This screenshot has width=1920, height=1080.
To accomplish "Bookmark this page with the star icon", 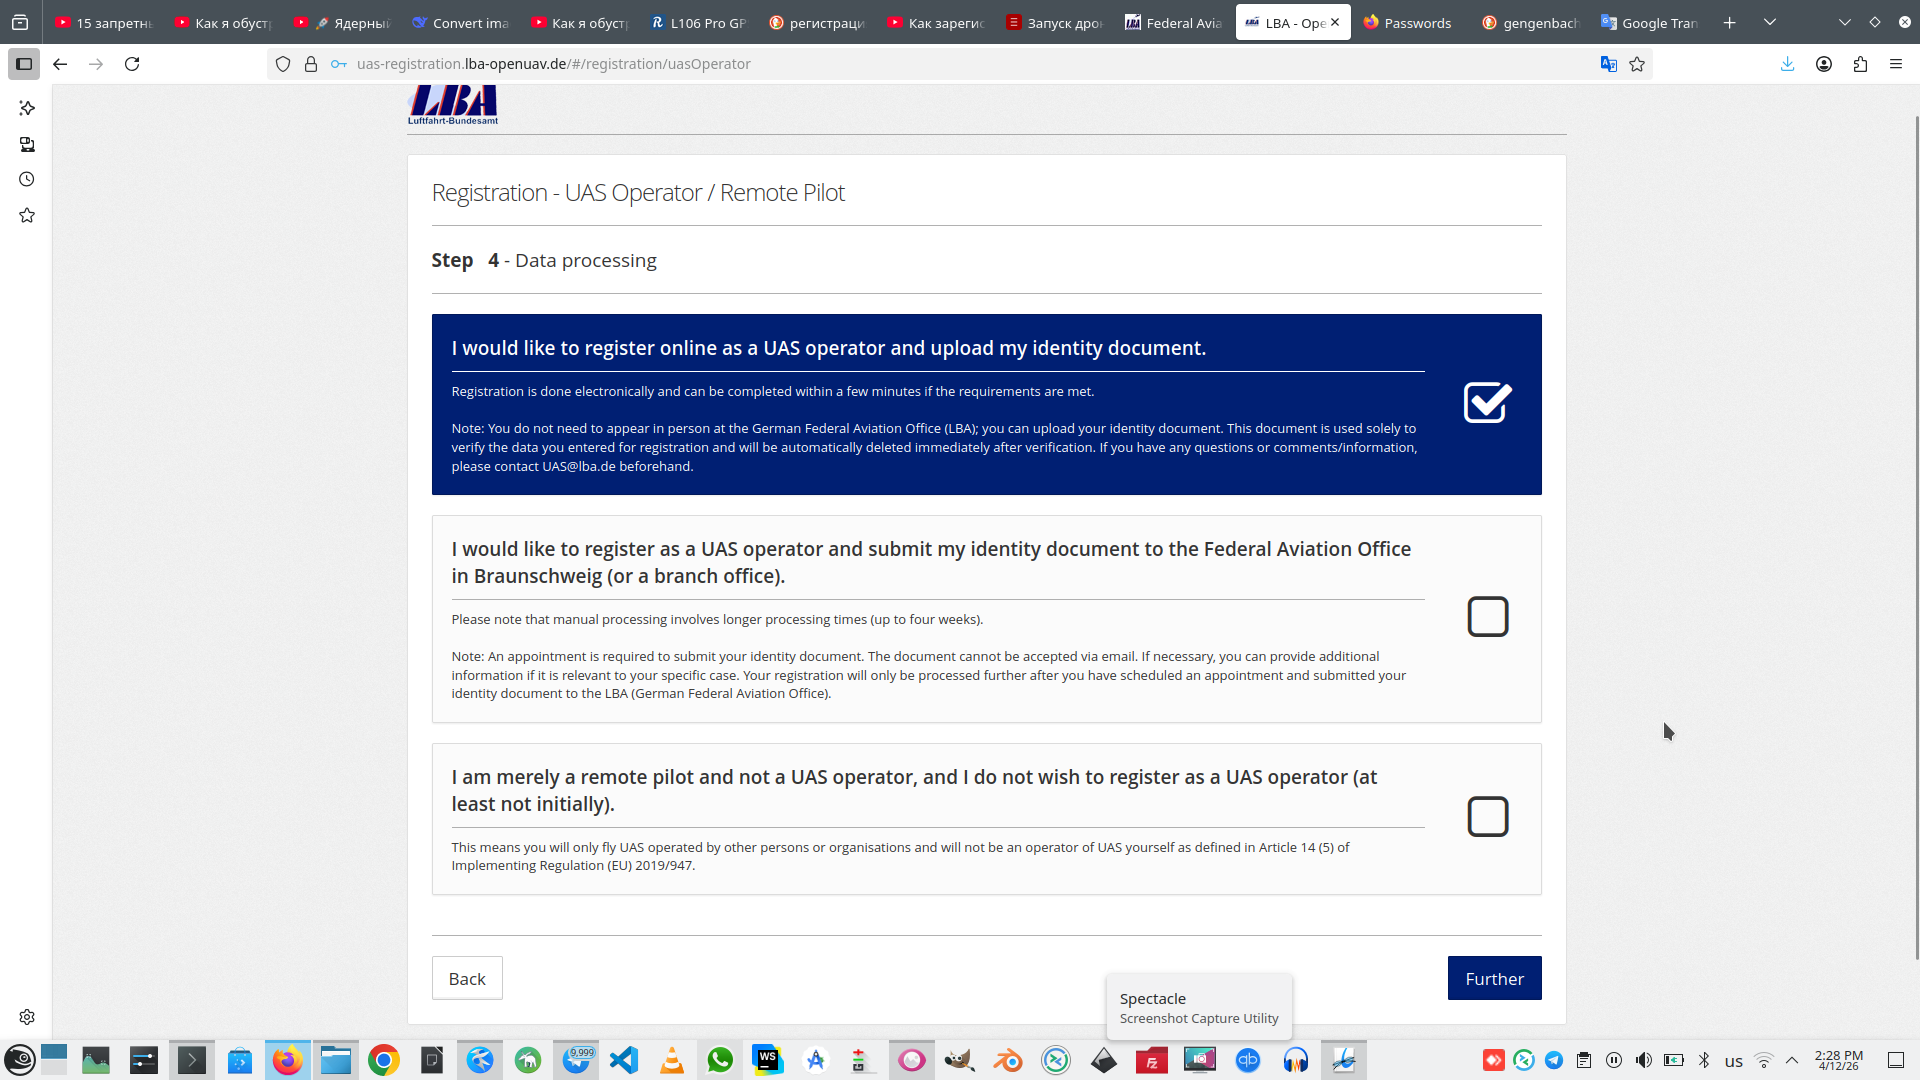I will point(1637,64).
